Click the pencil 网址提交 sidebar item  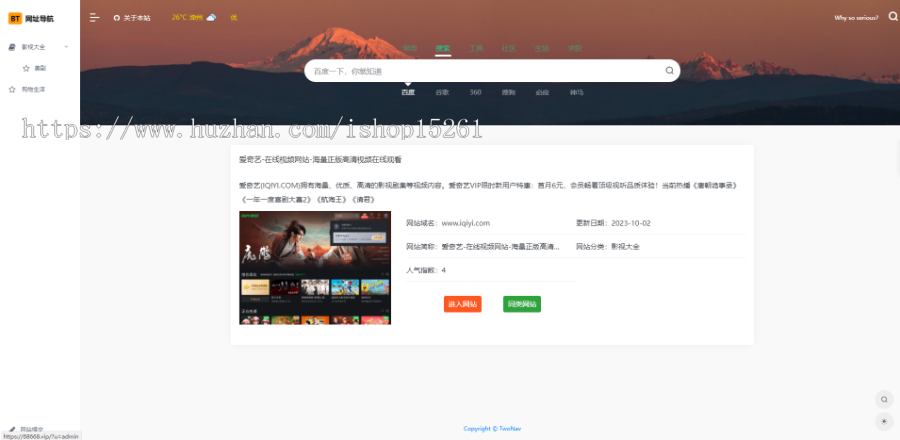point(26,429)
